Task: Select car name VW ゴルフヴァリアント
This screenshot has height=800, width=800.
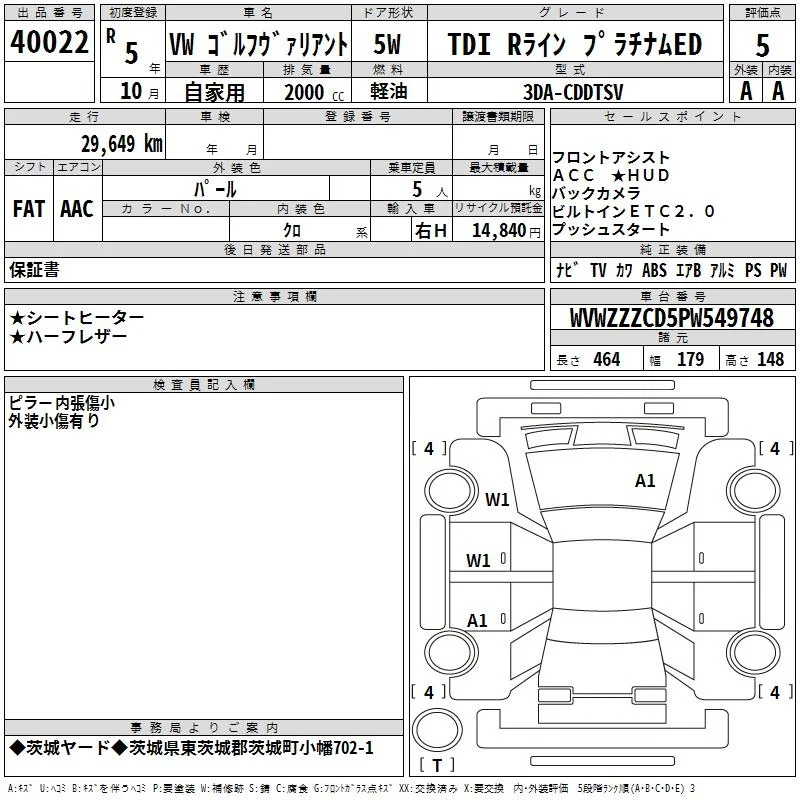Action: pyautogui.click(x=258, y=44)
